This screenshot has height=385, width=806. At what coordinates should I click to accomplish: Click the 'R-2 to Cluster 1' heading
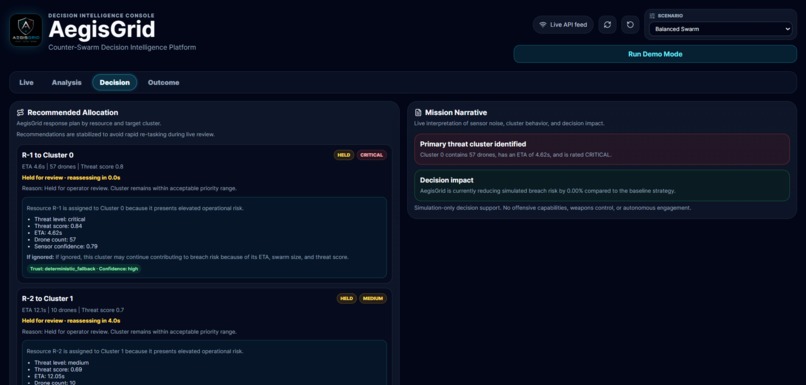(48, 298)
